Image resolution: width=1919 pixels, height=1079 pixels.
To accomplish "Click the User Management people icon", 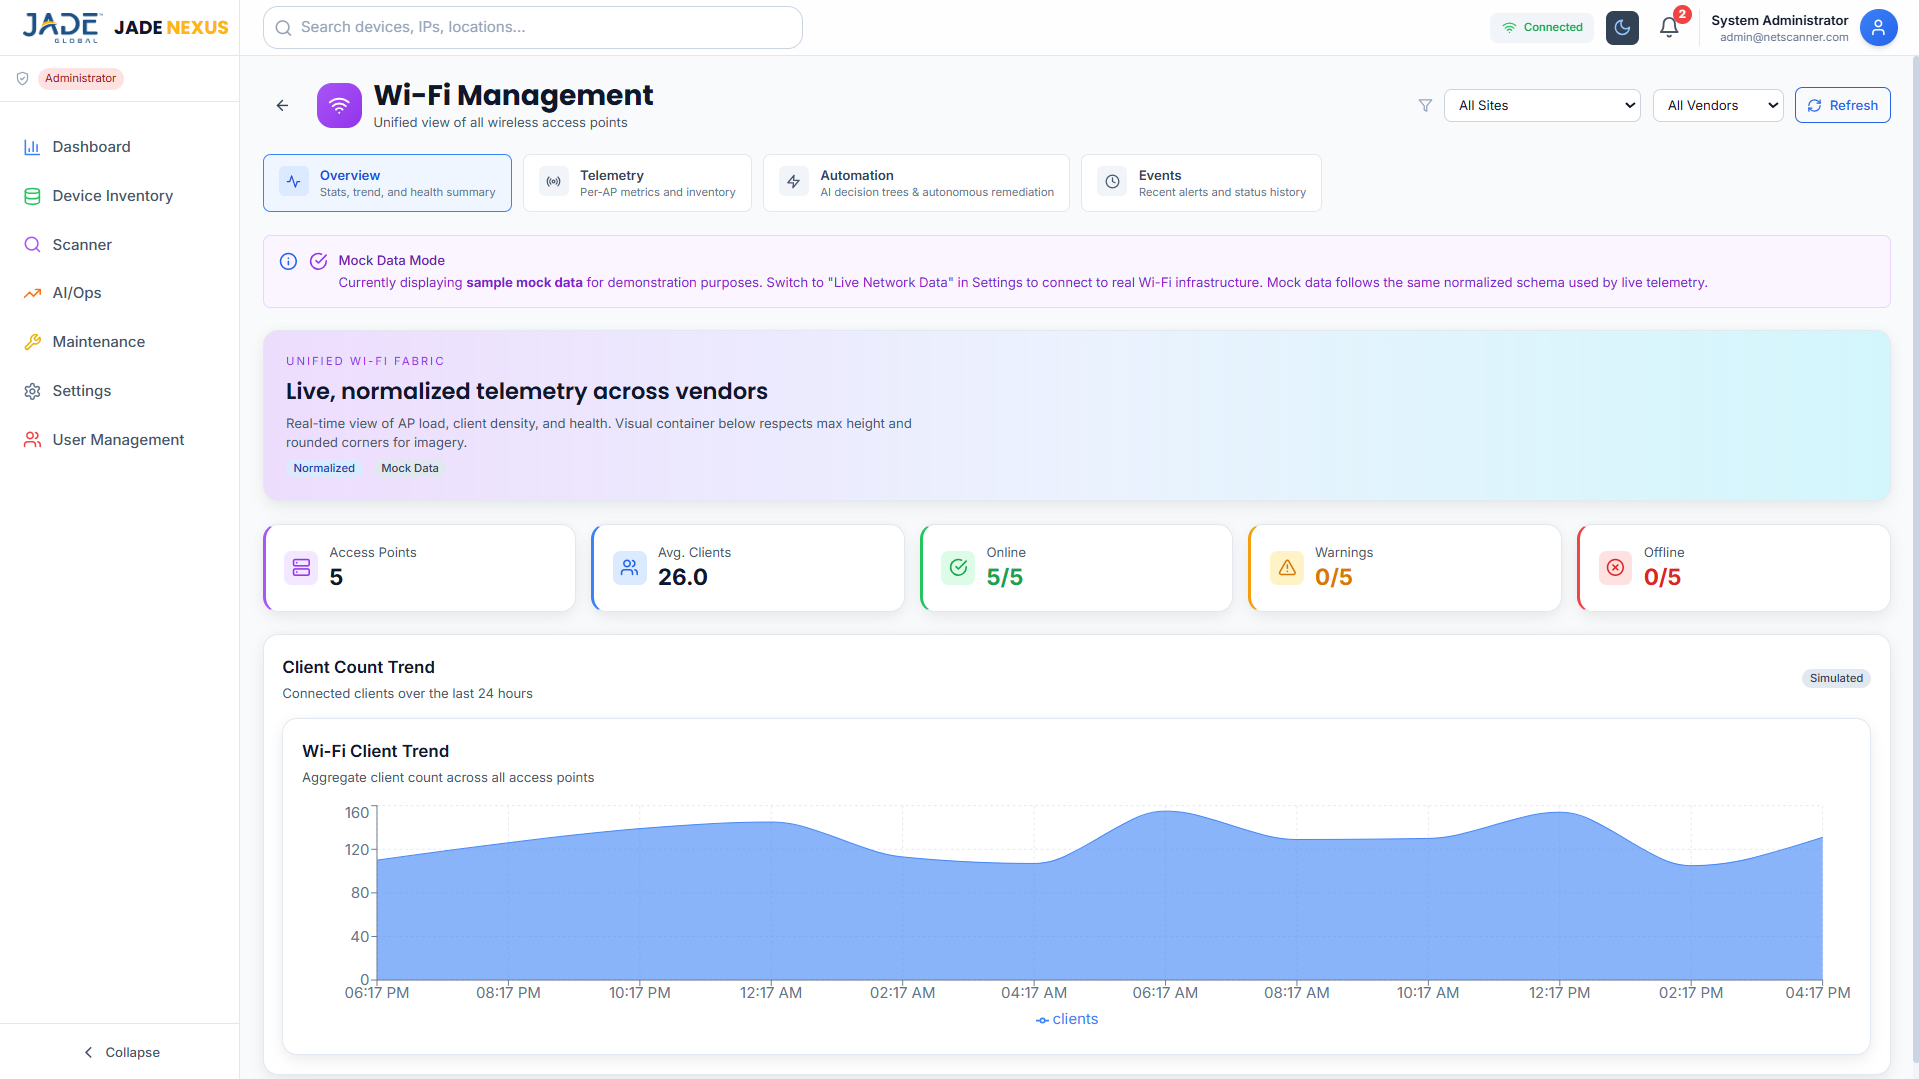I will point(32,440).
